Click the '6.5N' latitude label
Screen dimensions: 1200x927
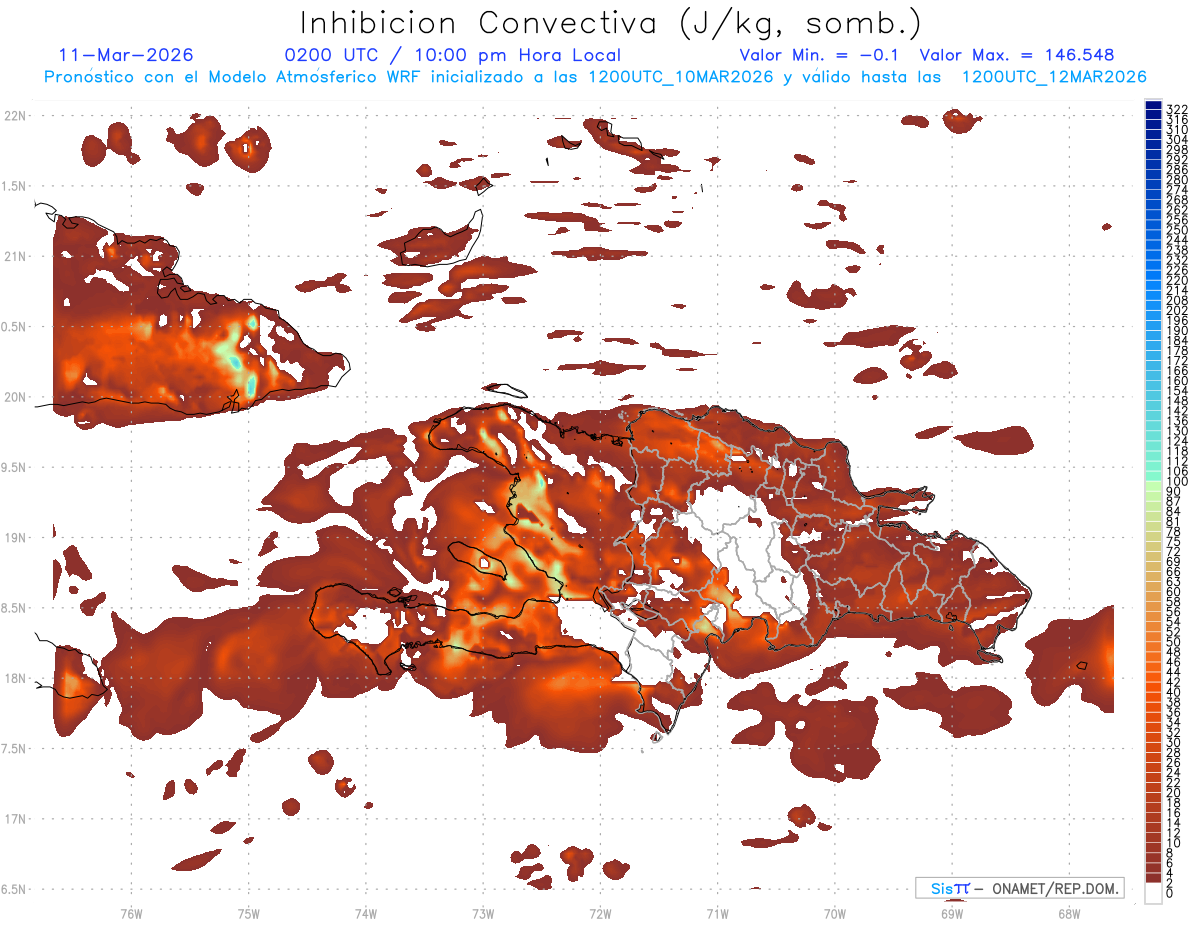15,889
